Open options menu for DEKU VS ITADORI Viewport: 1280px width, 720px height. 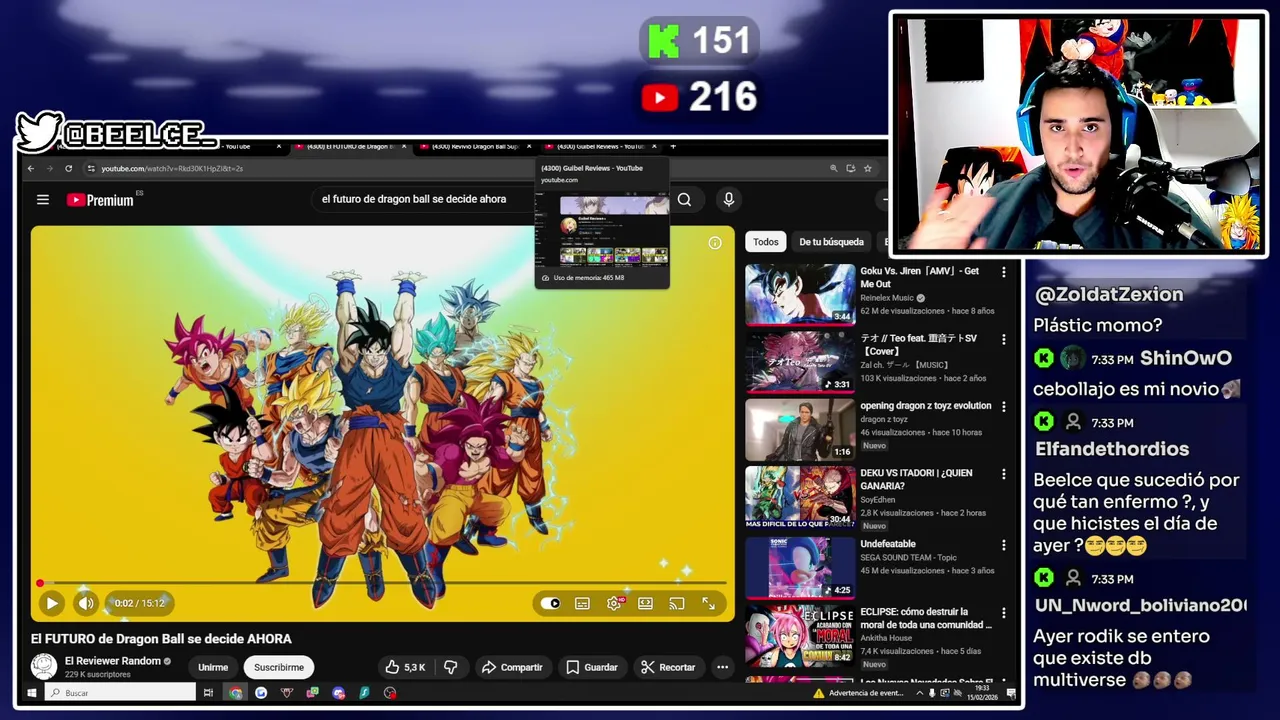[1004, 474]
